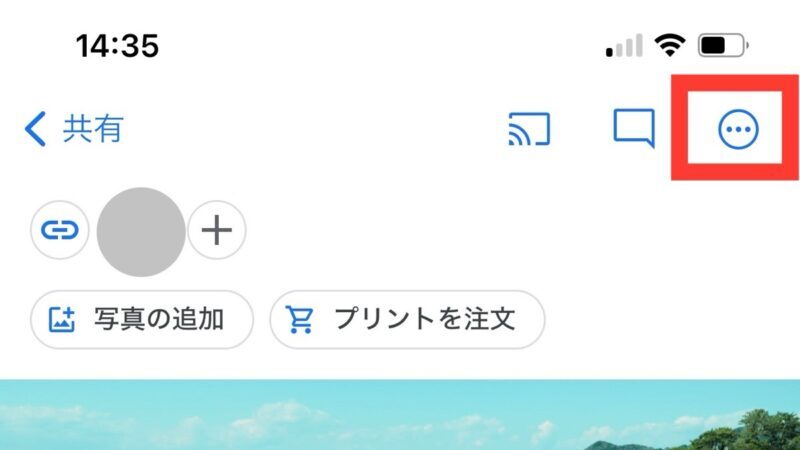Select the gray member avatar circle

pyautogui.click(x=141, y=232)
